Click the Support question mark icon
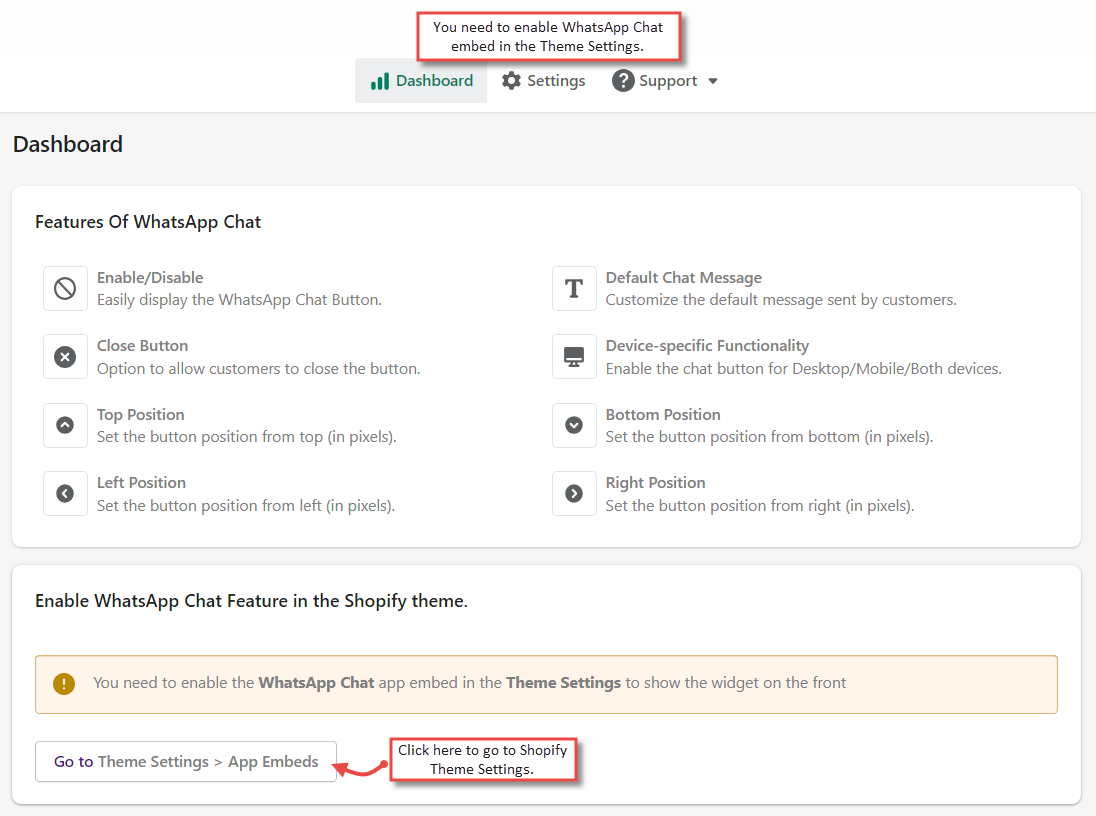The width and height of the screenshot is (1096, 816). 623,81
